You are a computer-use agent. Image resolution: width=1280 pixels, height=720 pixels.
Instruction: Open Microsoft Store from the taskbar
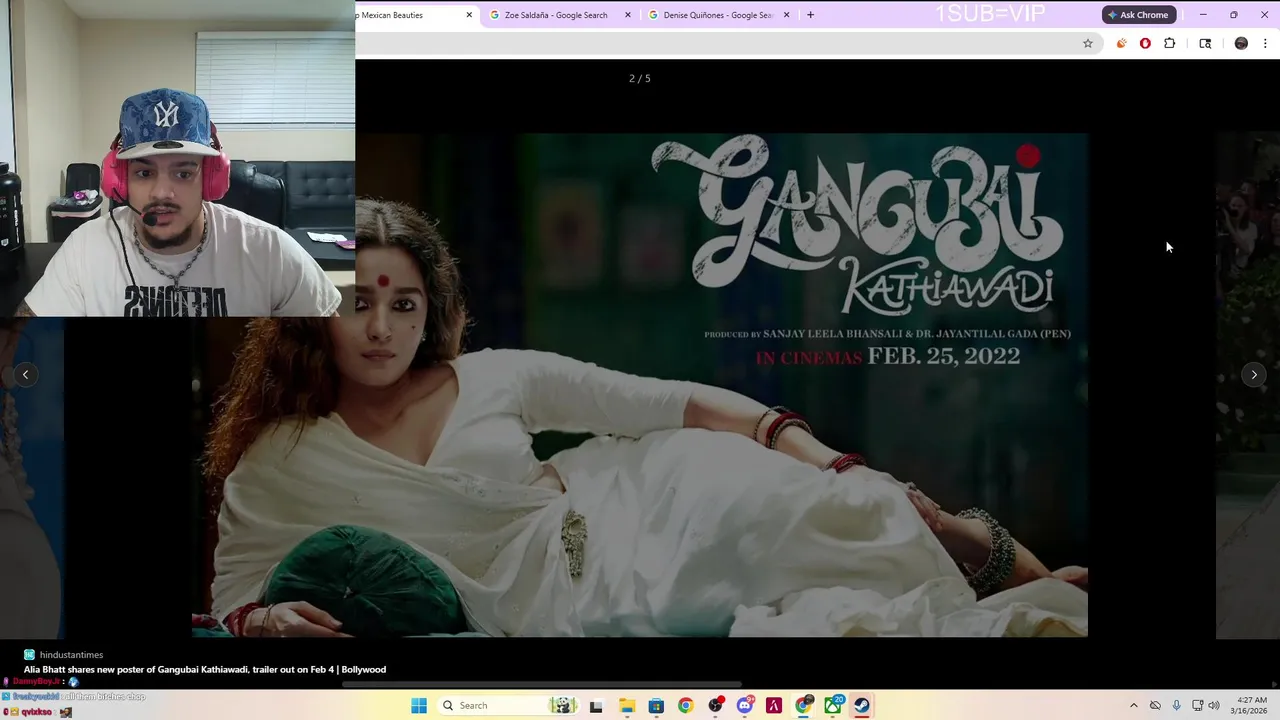tap(656, 706)
